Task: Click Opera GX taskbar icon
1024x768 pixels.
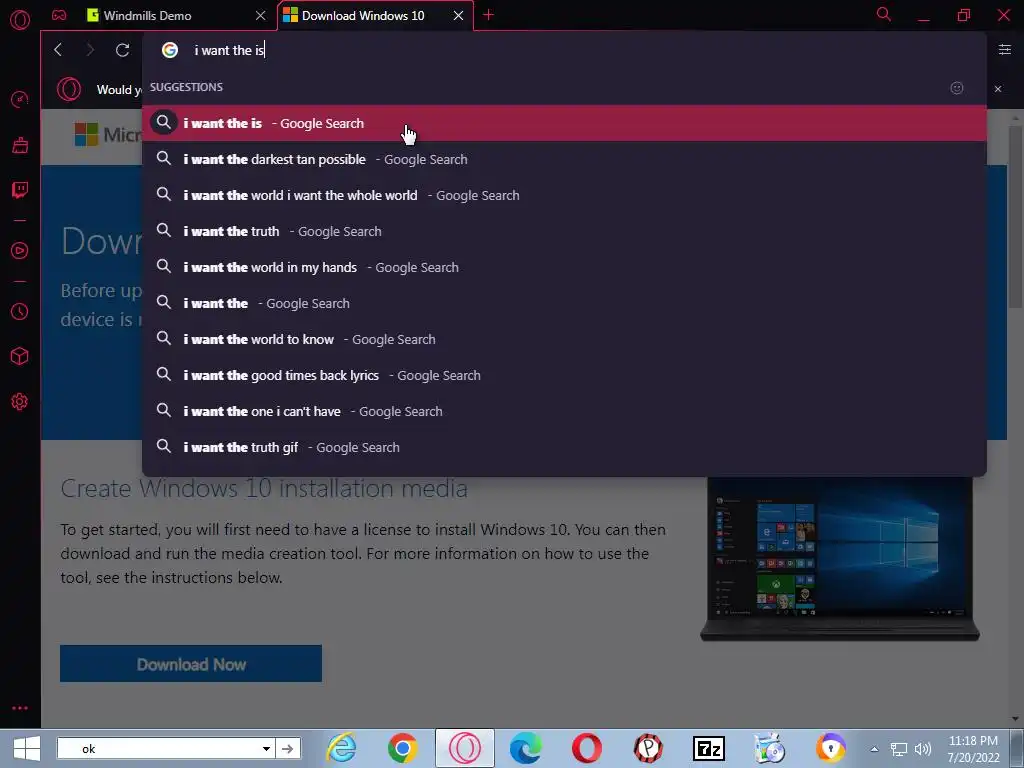Action: click(x=464, y=748)
